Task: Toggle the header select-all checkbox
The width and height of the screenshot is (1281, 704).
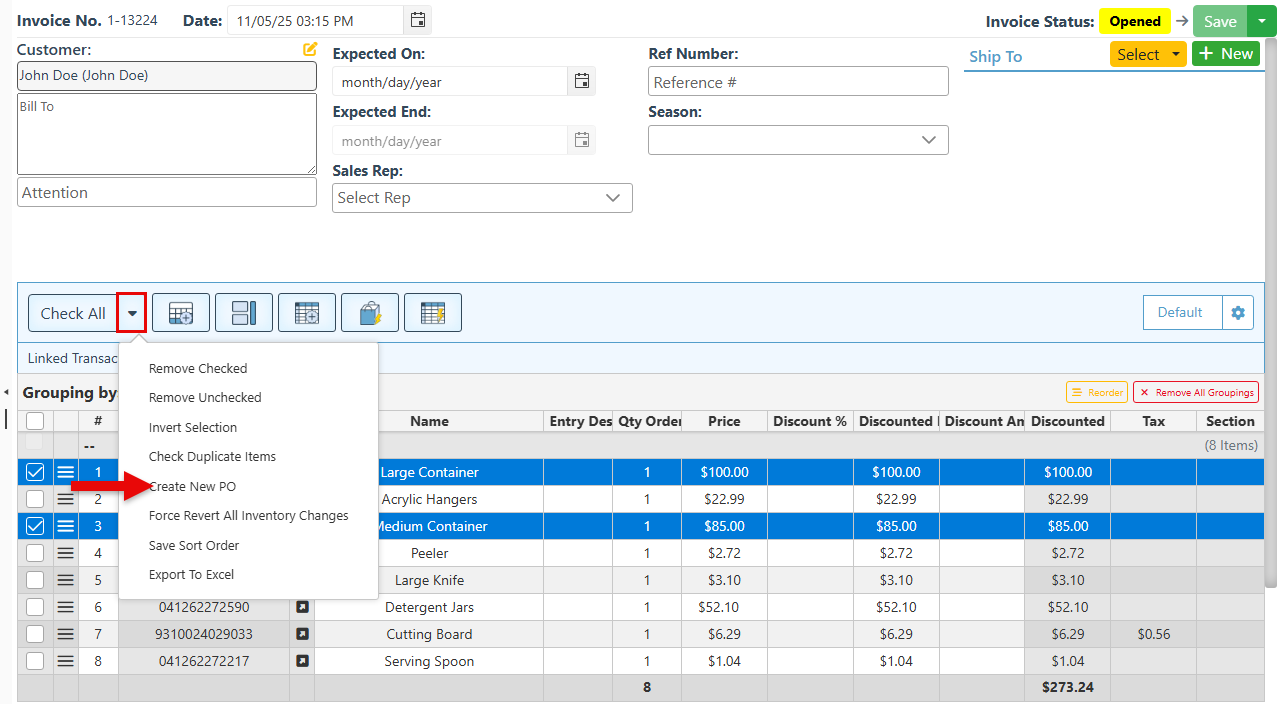Action: pos(35,421)
